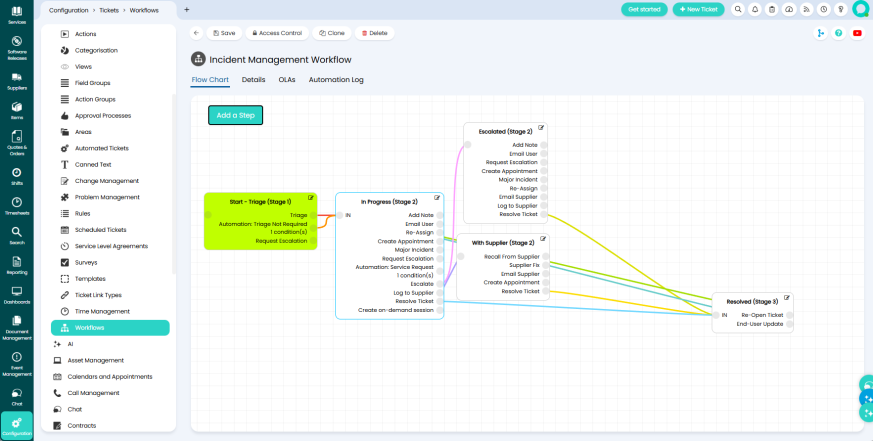Click the Supplier Fix action connector

546,266
